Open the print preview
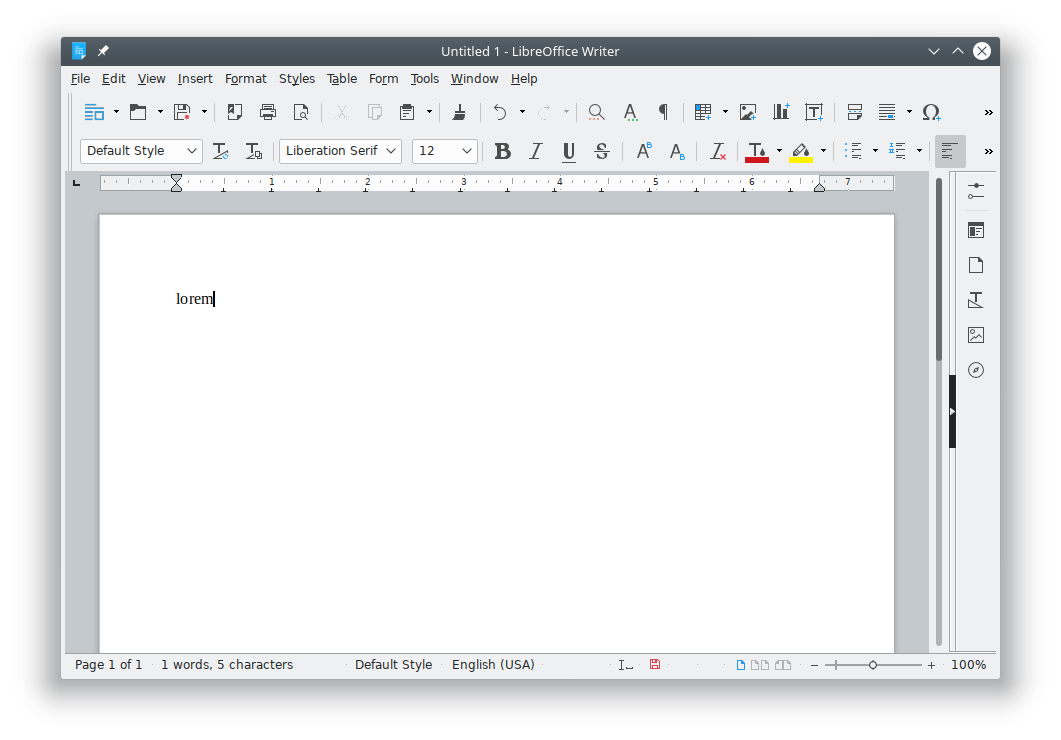 301,112
